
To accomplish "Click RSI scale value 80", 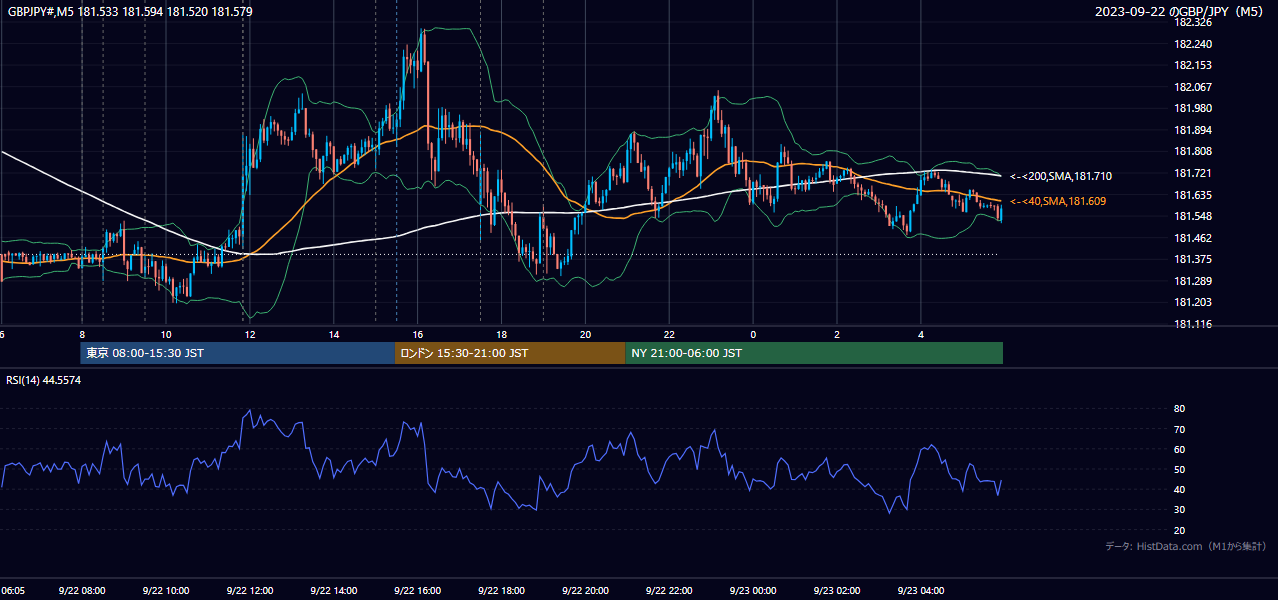I will (x=1179, y=409).
